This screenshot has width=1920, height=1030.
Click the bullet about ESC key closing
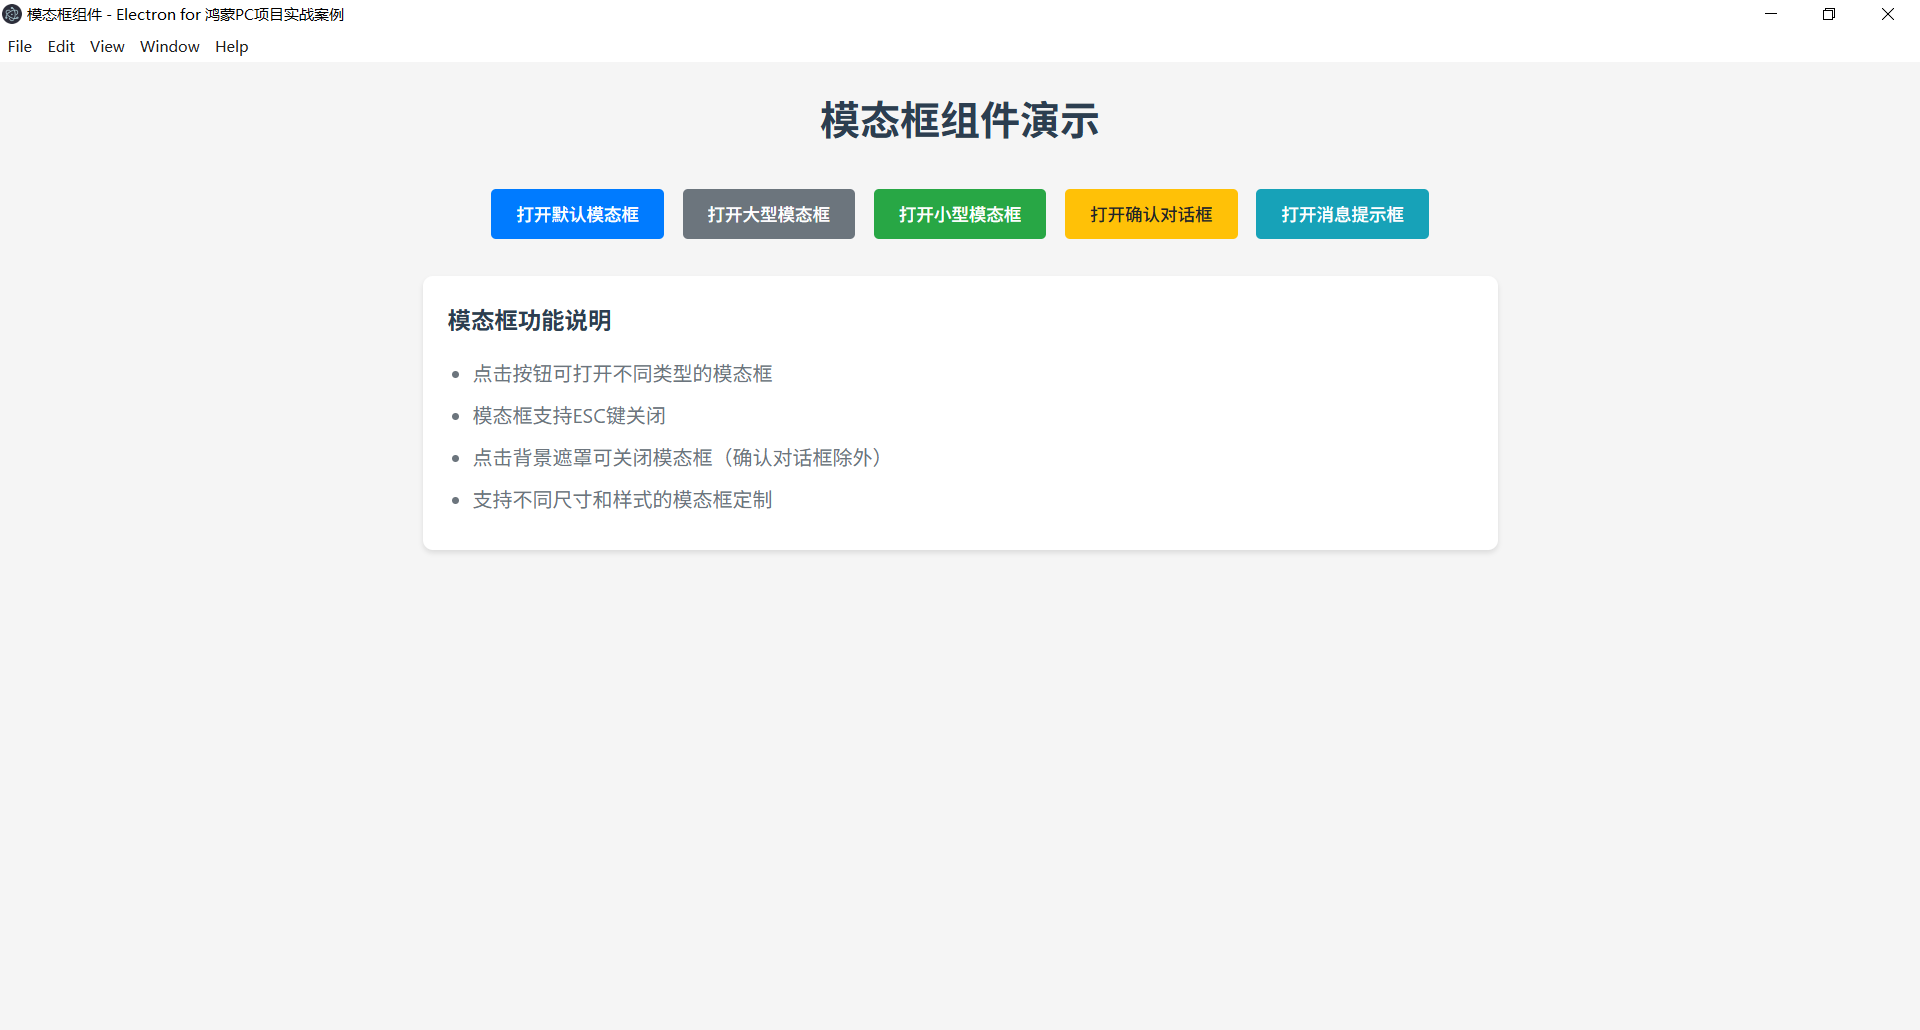click(x=569, y=415)
